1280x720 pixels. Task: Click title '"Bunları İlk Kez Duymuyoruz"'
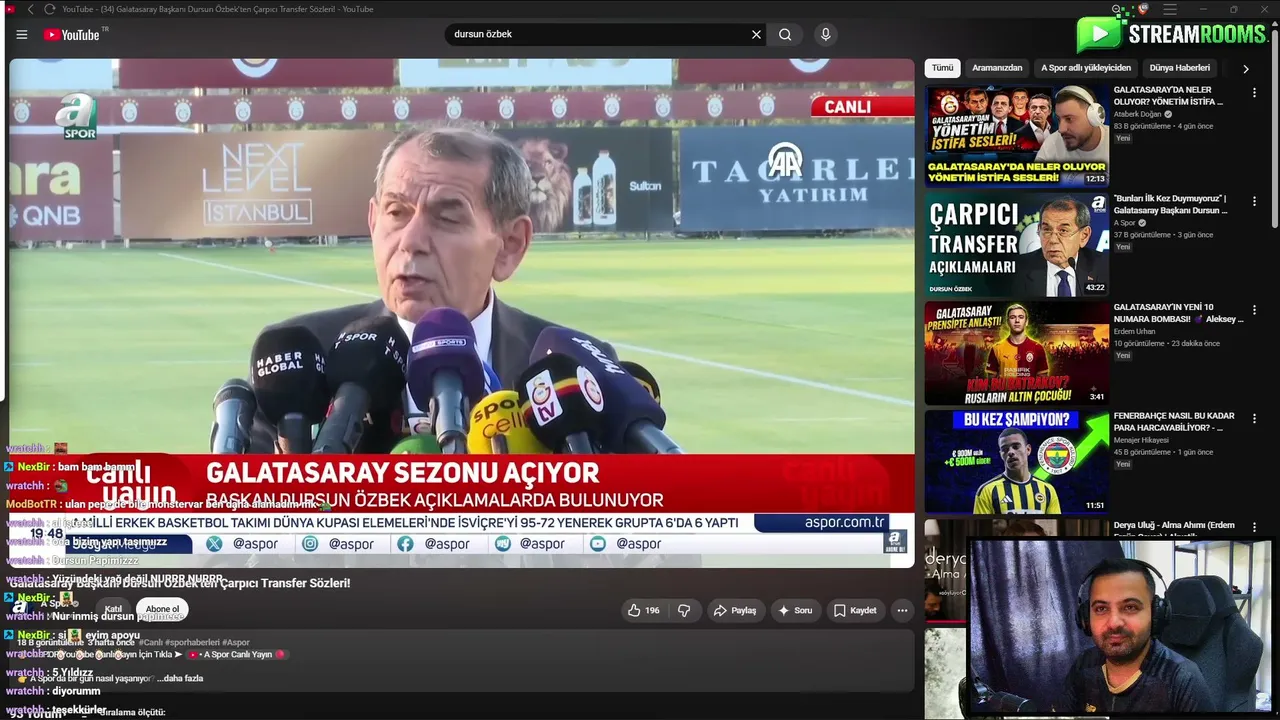pos(1170,205)
